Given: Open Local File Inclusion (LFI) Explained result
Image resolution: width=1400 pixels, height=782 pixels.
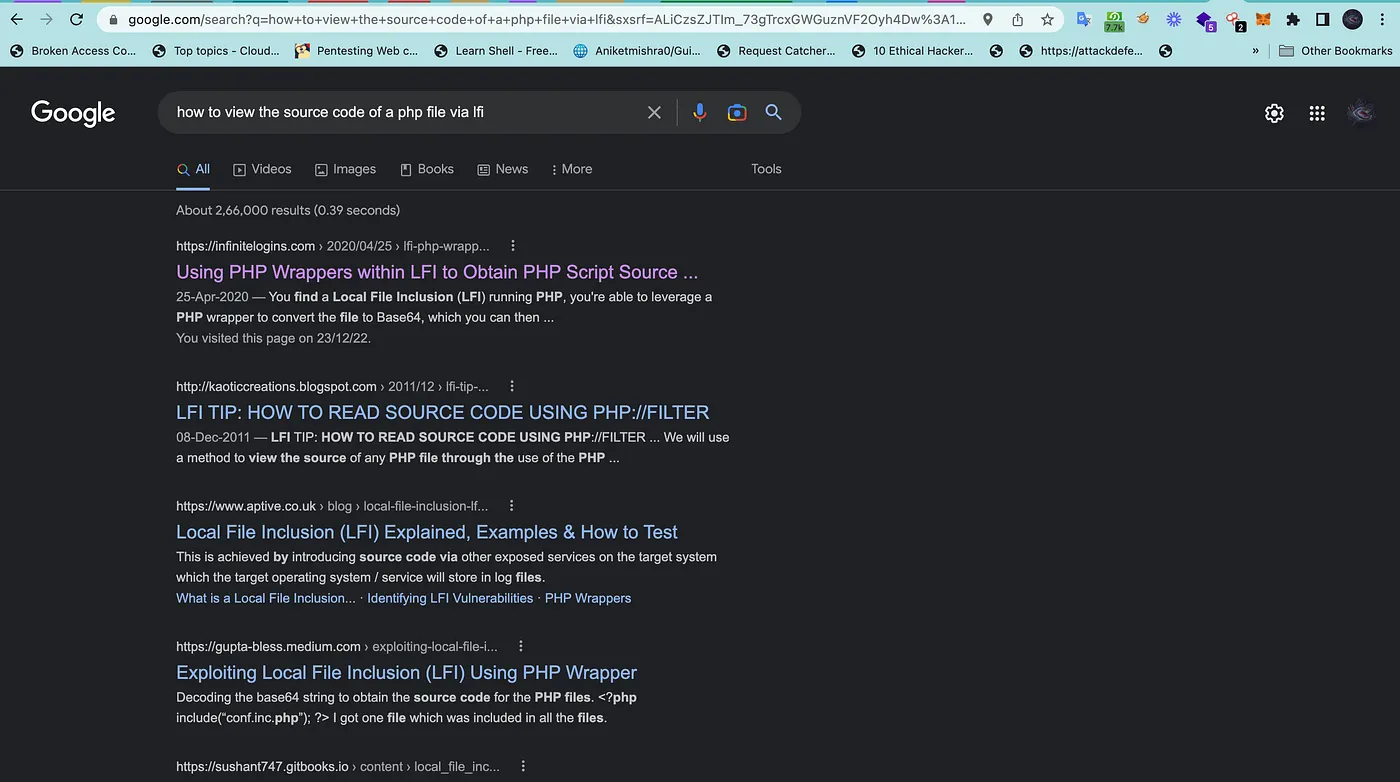Looking at the screenshot, I should pyautogui.click(x=427, y=532).
